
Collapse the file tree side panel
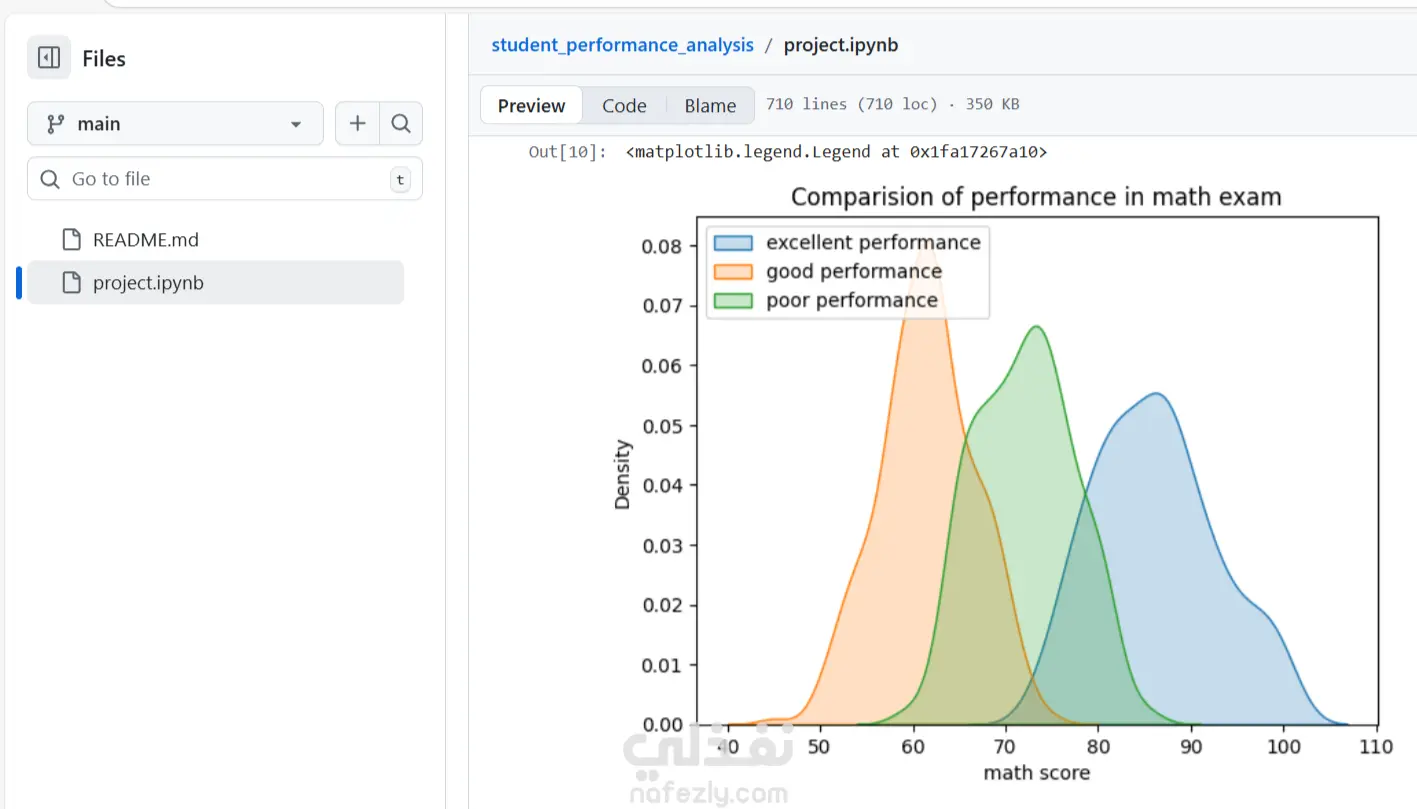[x=49, y=58]
